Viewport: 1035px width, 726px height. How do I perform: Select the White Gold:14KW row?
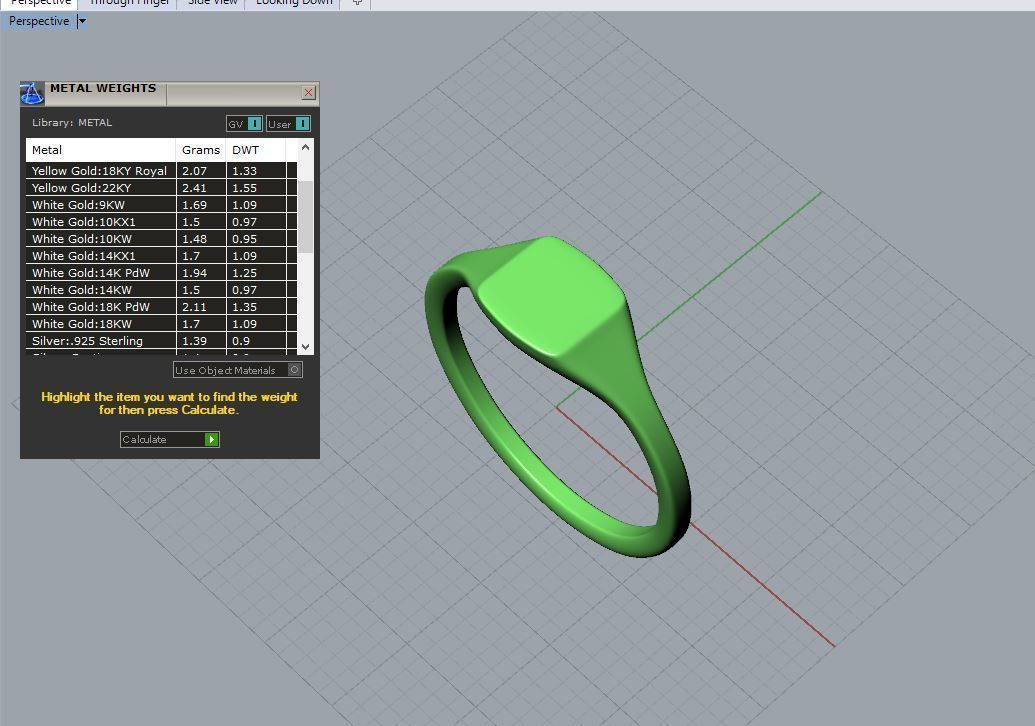pos(161,290)
